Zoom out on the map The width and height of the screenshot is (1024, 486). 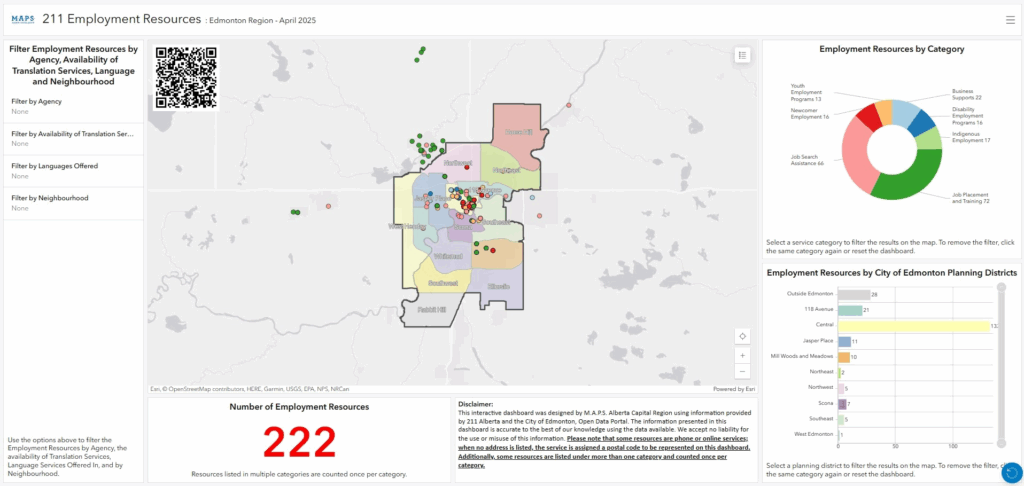[x=743, y=372]
